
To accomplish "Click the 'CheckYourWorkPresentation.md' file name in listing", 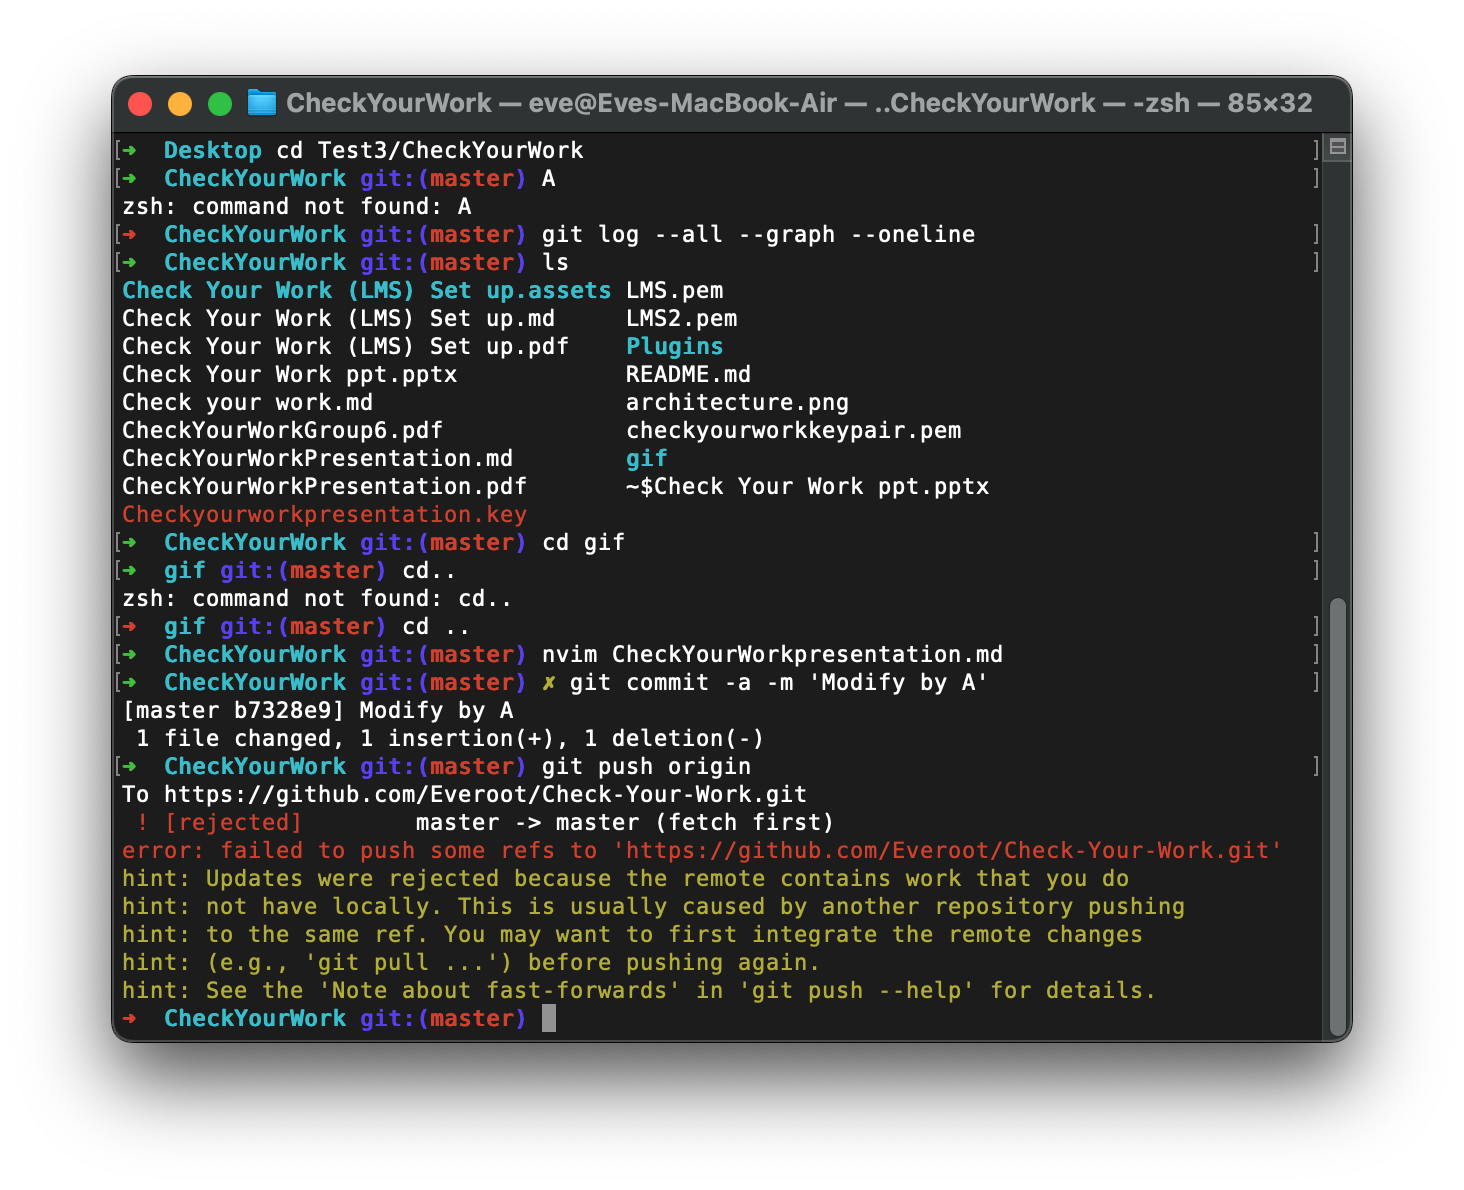I will [317, 458].
